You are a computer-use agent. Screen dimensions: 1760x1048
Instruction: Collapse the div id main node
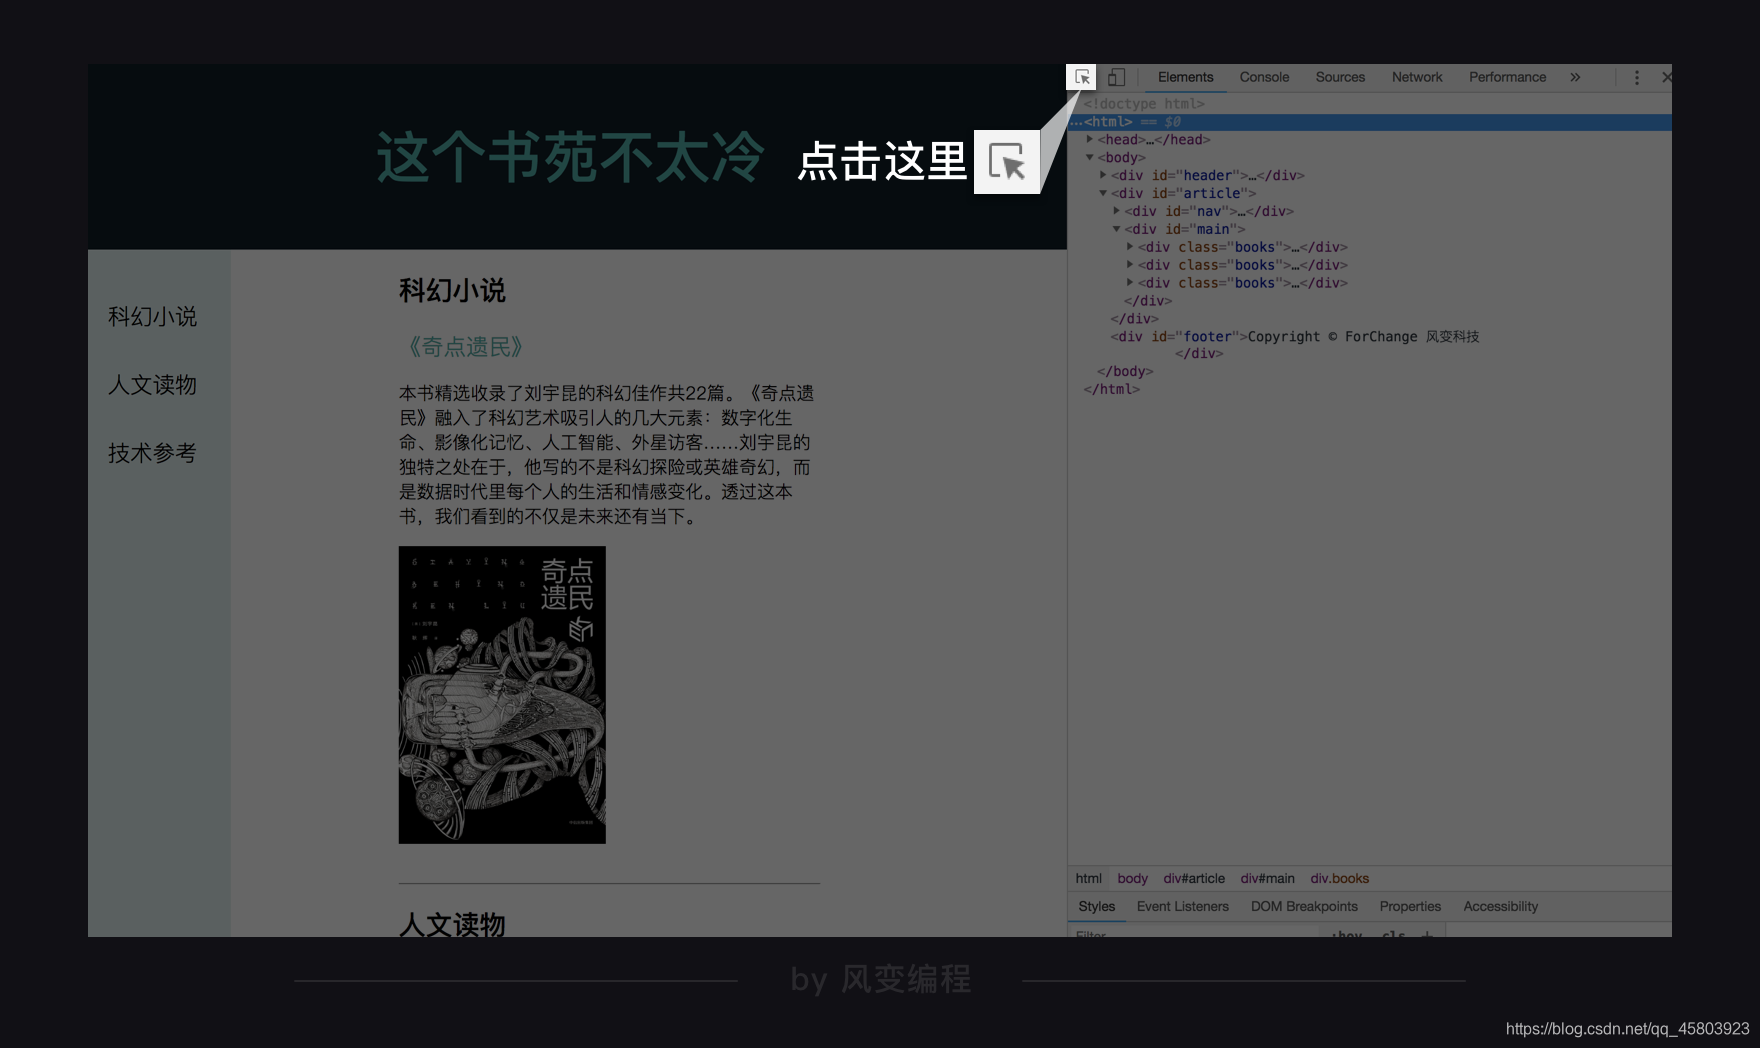pyautogui.click(x=1116, y=229)
